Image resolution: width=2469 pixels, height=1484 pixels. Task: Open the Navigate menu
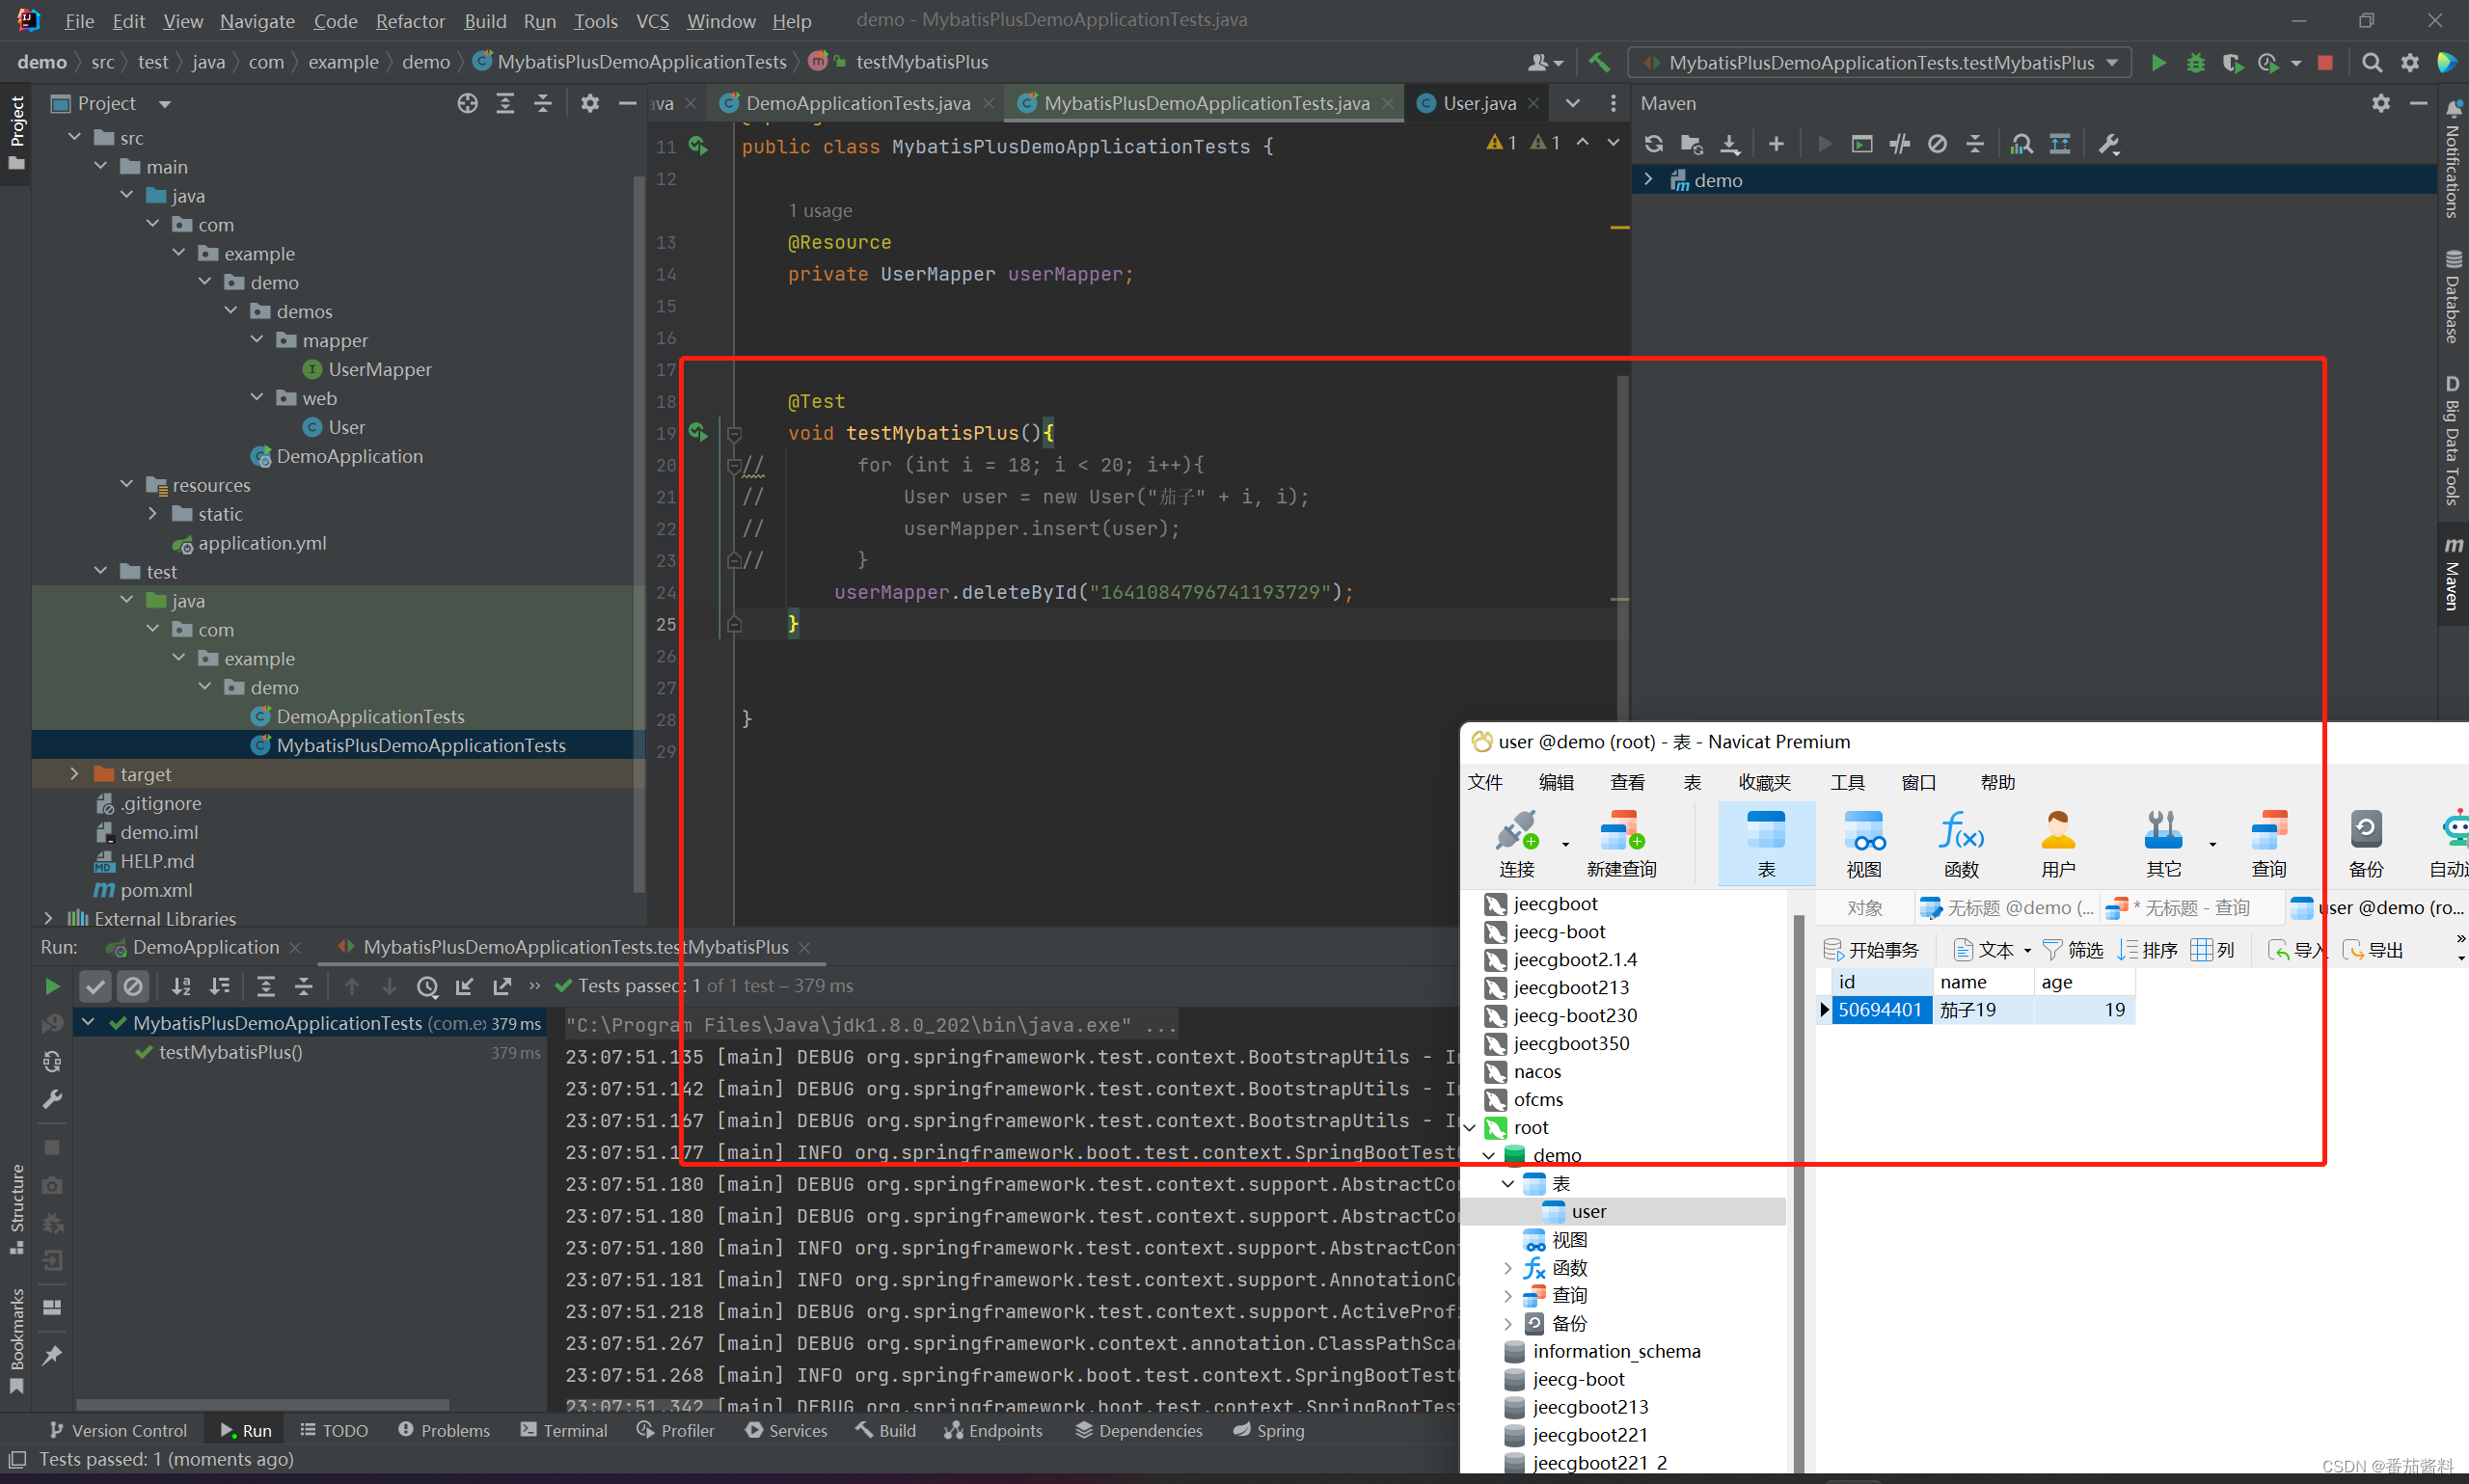coord(257,21)
